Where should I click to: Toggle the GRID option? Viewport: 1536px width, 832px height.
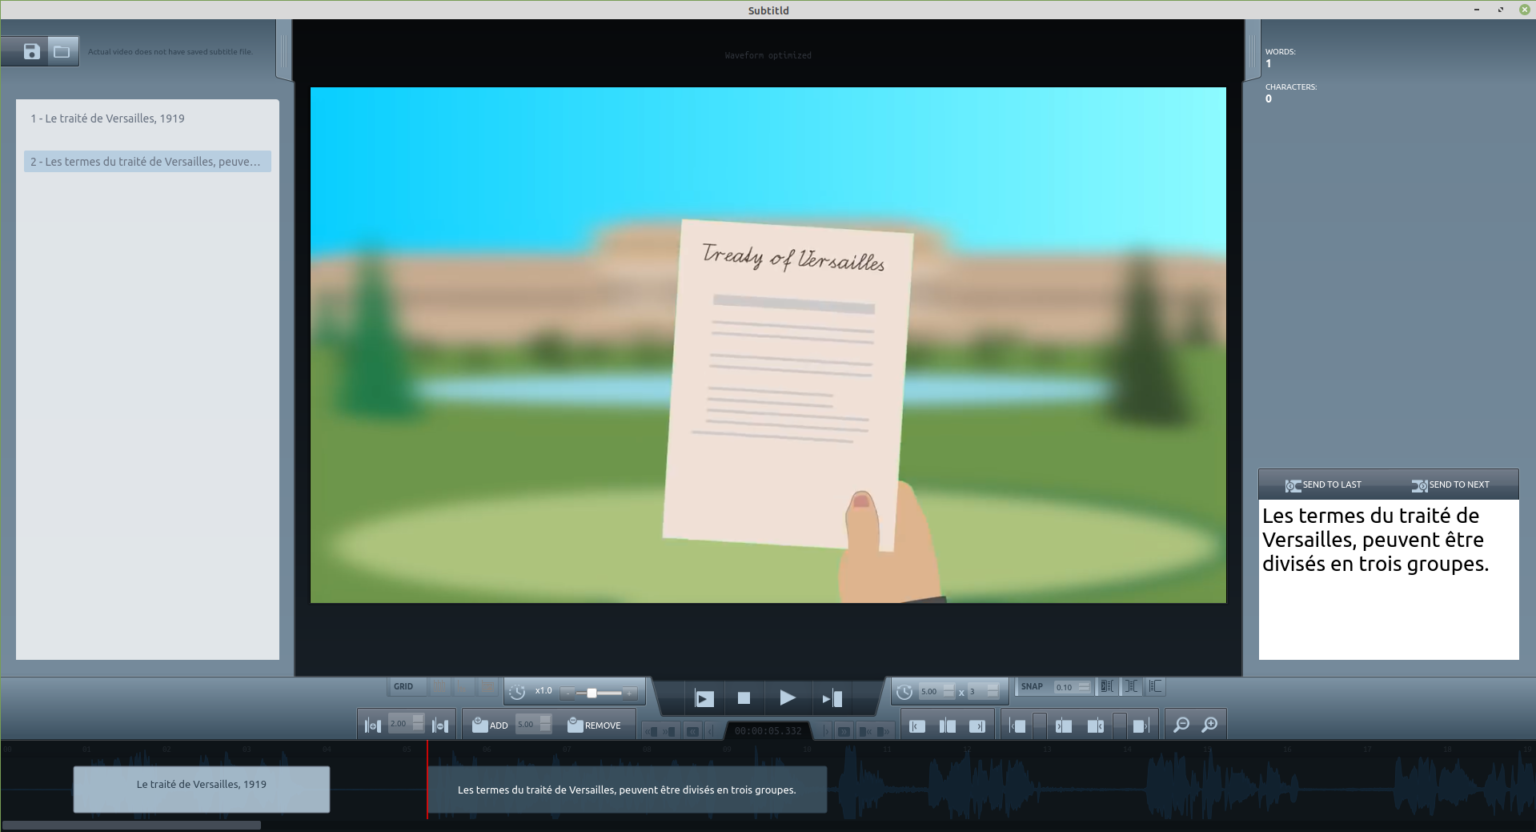coord(403,687)
